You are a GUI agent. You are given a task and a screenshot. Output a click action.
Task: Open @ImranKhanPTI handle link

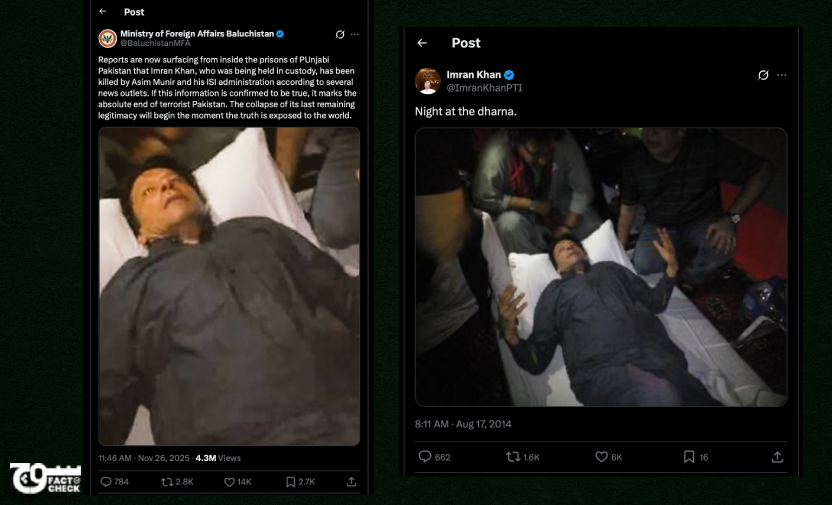click(x=484, y=88)
